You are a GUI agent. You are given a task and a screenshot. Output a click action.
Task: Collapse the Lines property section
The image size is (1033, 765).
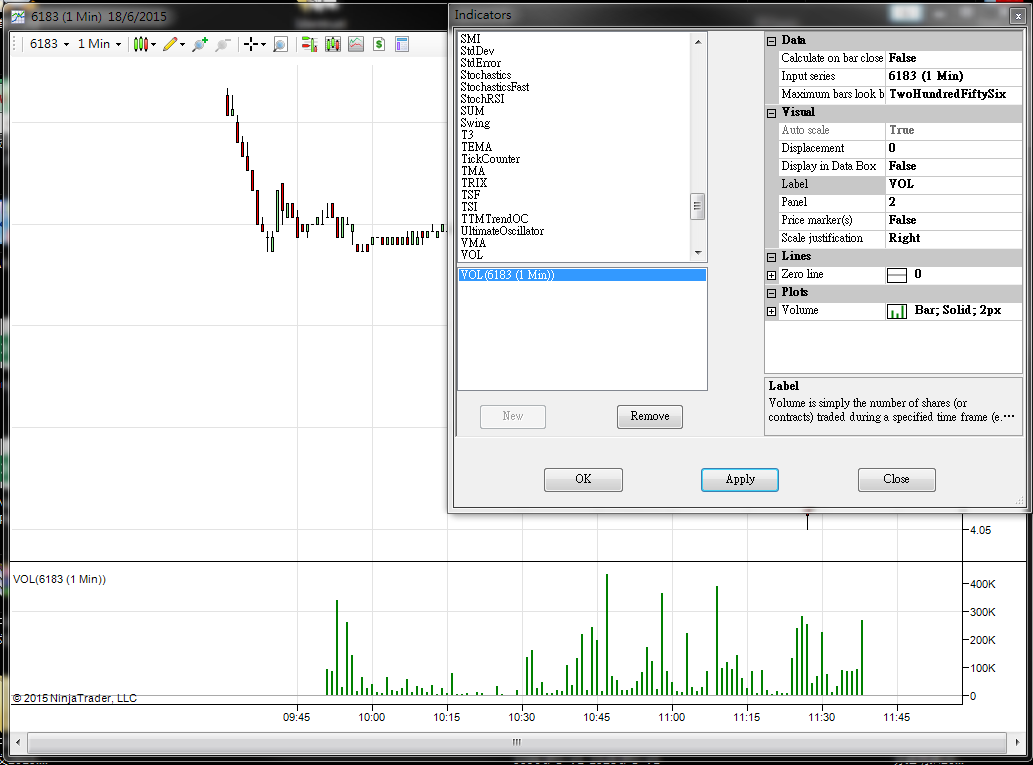pyautogui.click(x=771, y=257)
